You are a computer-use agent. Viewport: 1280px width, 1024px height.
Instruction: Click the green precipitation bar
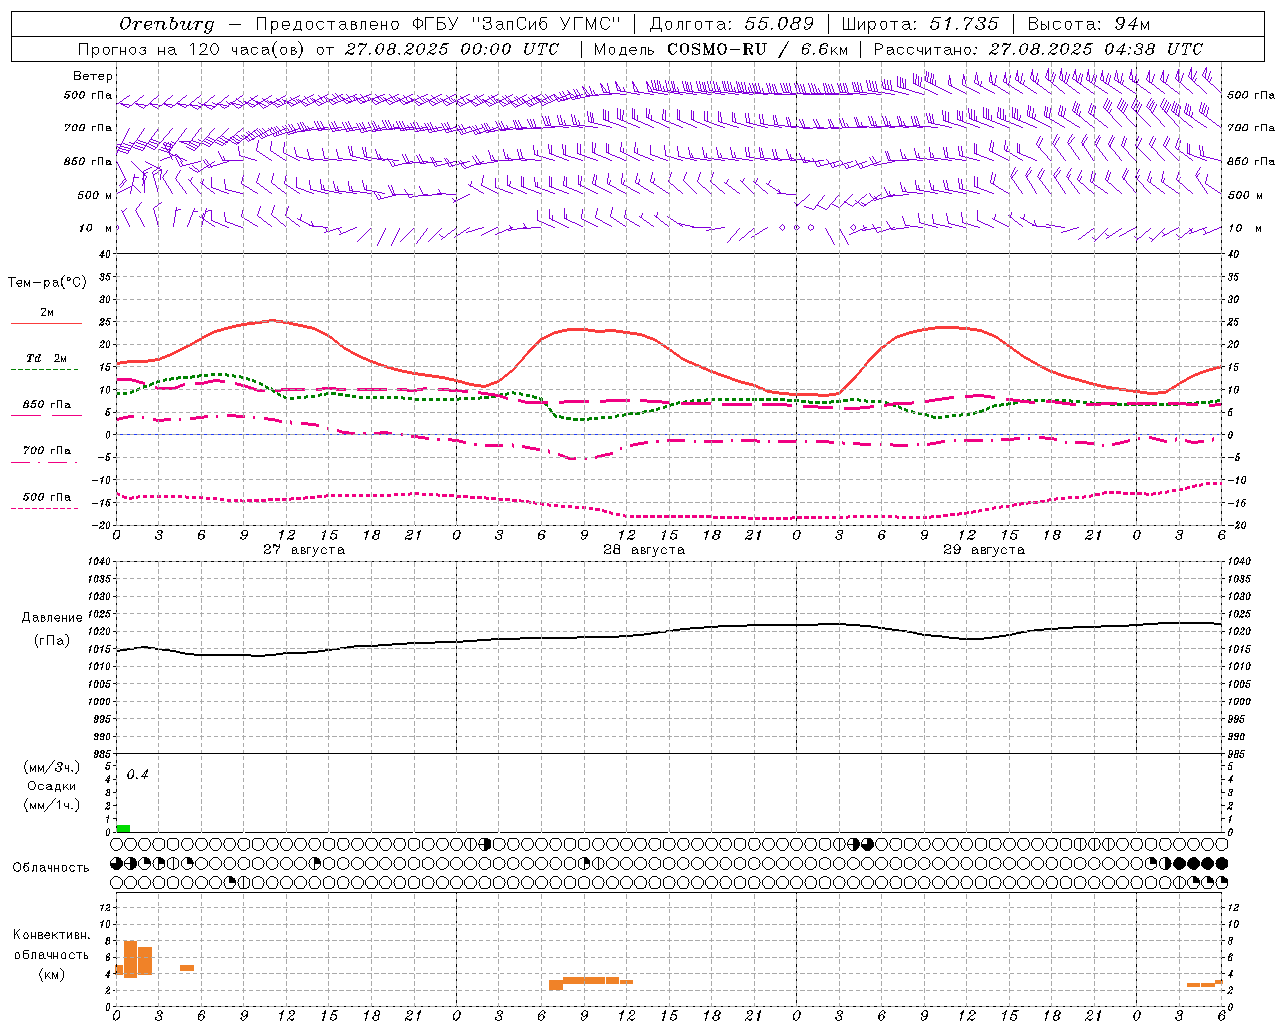(x=123, y=828)
